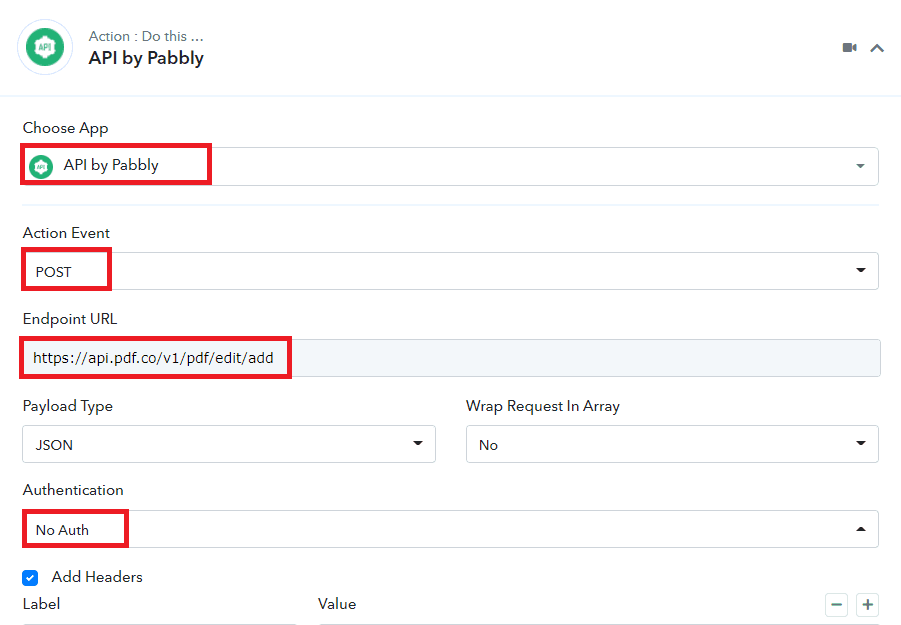This screenshot has height=625, width=901.
Task: Open the Action Event dropdown showing POST
Action: point(860,270)
